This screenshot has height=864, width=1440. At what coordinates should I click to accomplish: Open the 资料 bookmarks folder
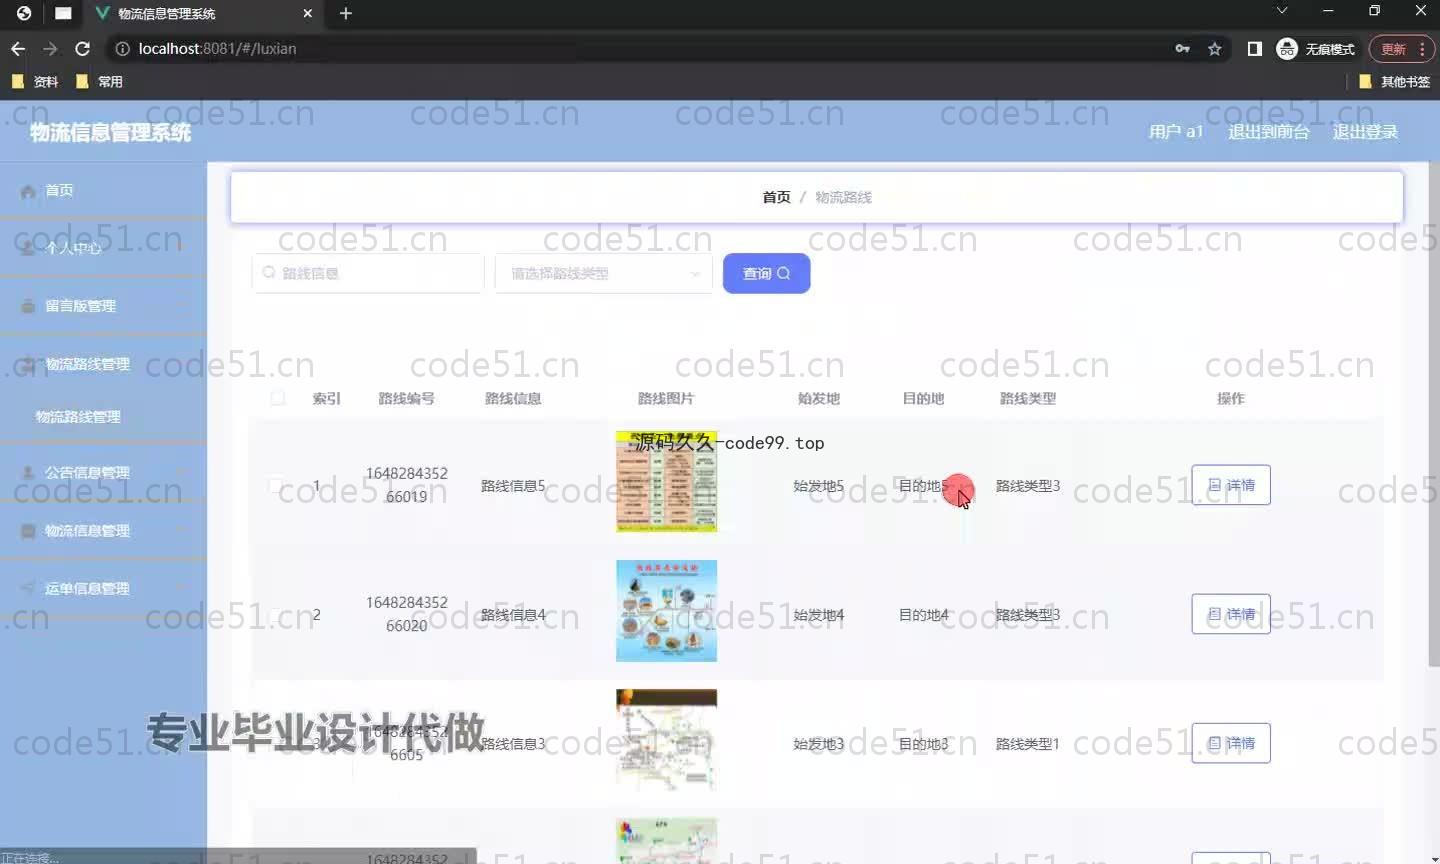click(35, 81)
